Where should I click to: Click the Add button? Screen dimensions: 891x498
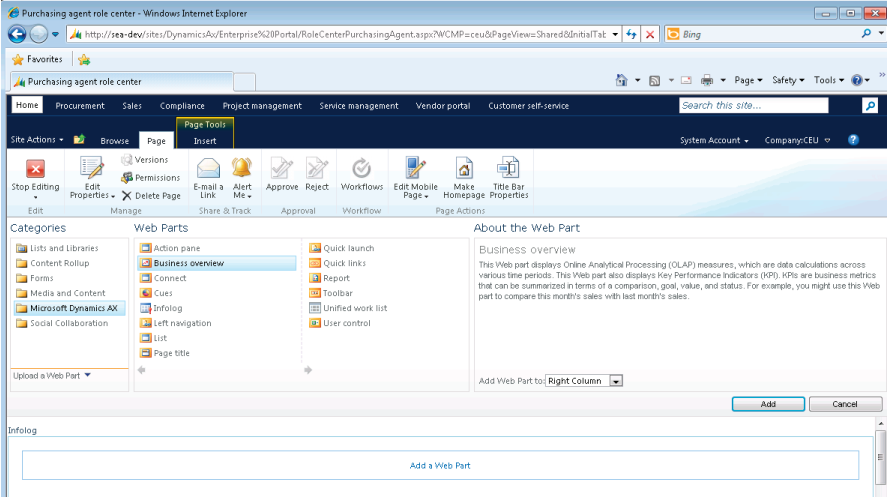(768, 404)
